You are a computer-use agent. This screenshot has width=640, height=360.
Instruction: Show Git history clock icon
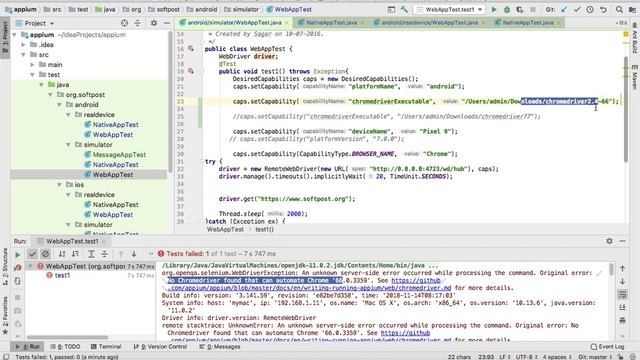coord(590,9)
